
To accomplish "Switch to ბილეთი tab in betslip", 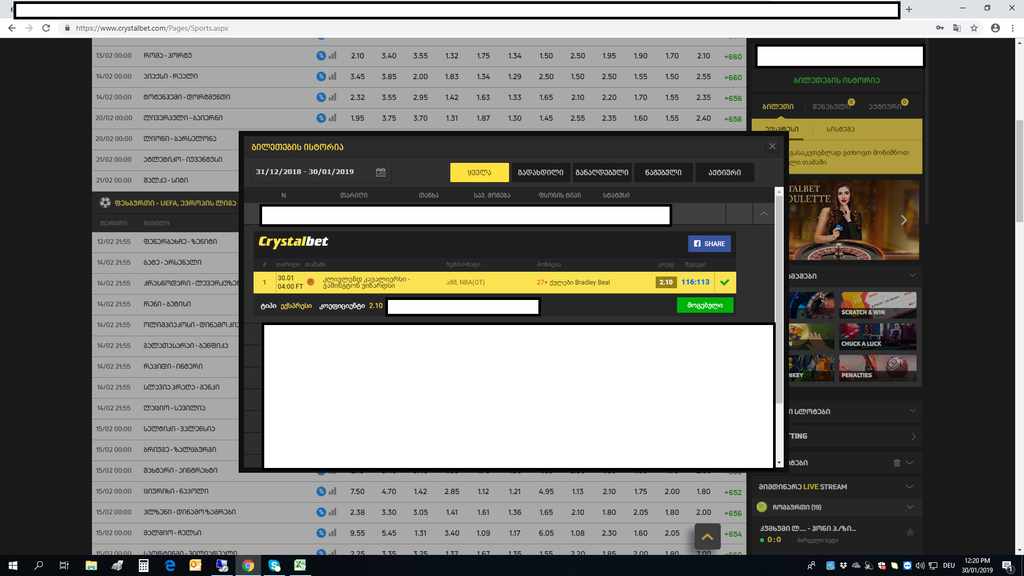I will coord(778,106).
